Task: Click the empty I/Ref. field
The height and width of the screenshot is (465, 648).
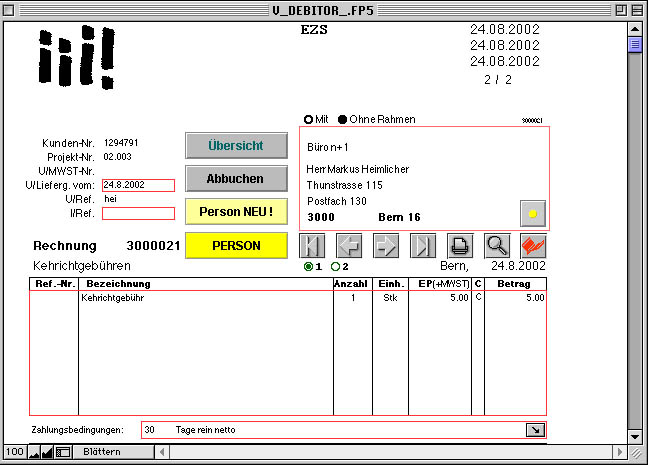Action: point(138,213)
